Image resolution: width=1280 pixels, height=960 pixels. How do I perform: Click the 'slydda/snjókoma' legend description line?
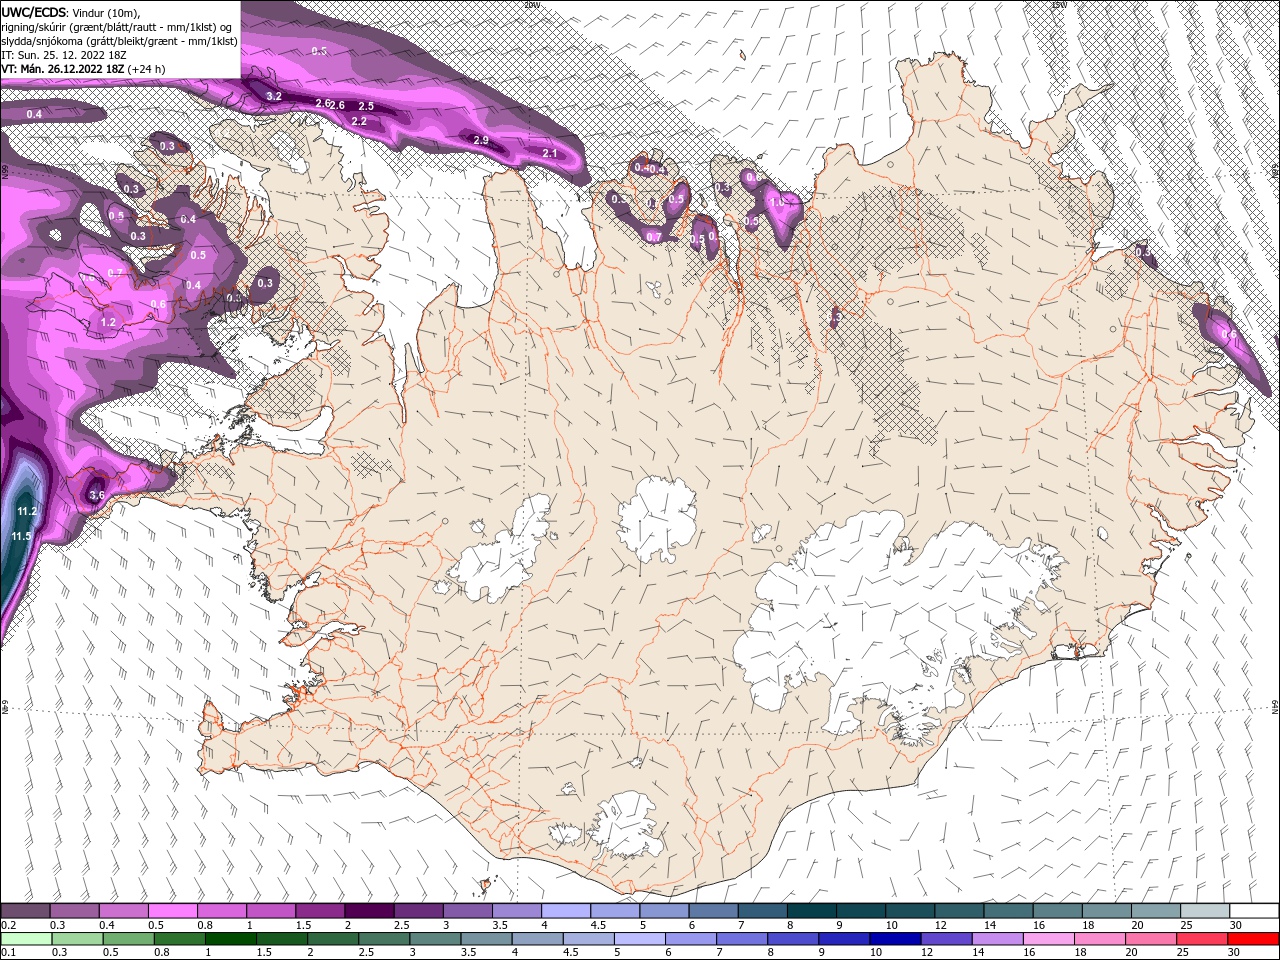tap(119, 41)
